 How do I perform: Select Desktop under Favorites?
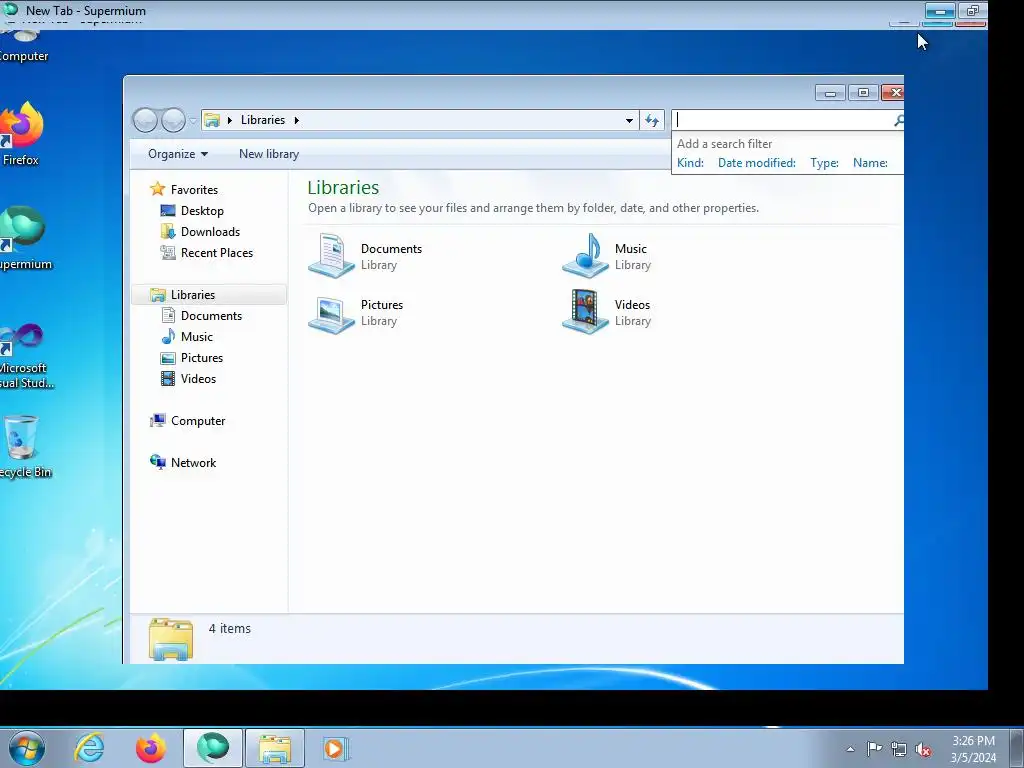coord(202,211)
